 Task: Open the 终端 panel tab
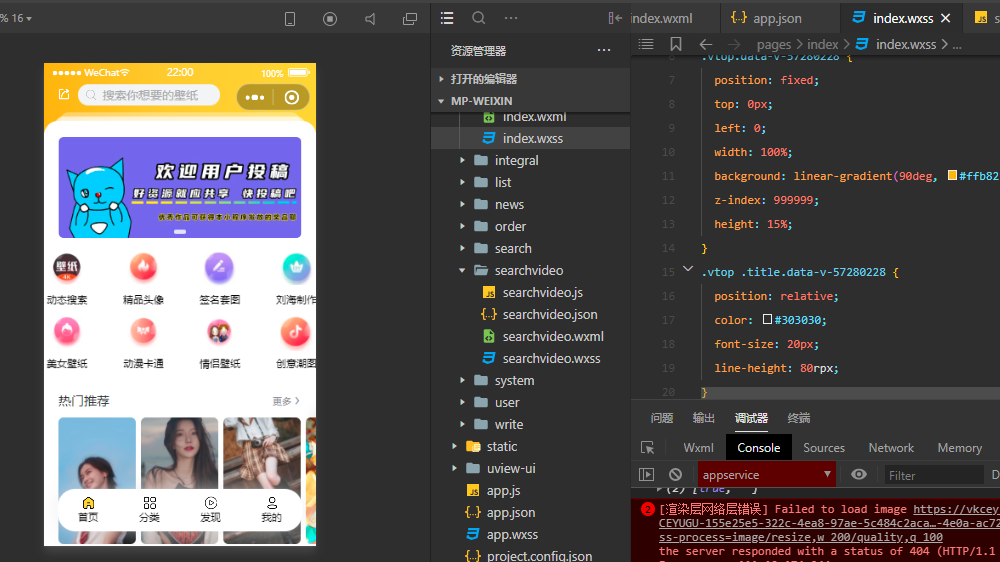click(798, 418)
